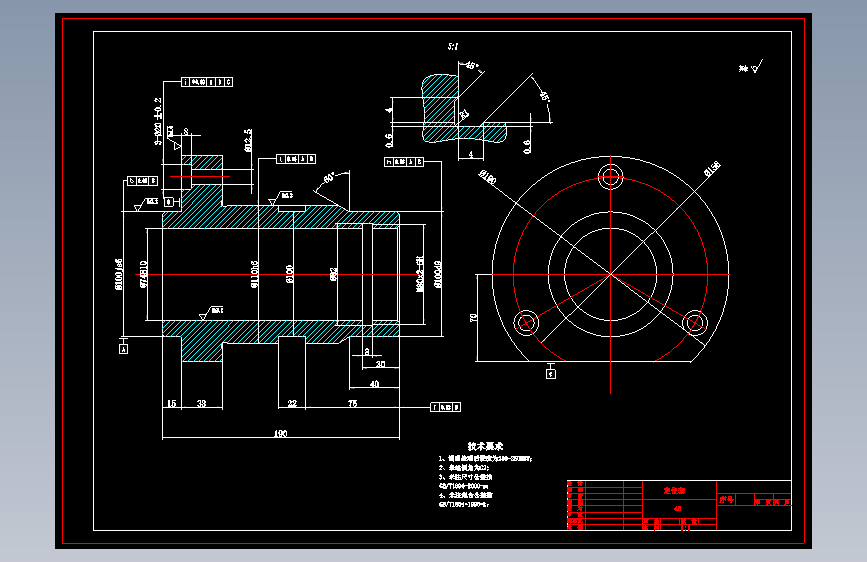Select the bottom-right bolt hole on flange
This screenshot has height=562, width=867.
(x=694, y=322)
